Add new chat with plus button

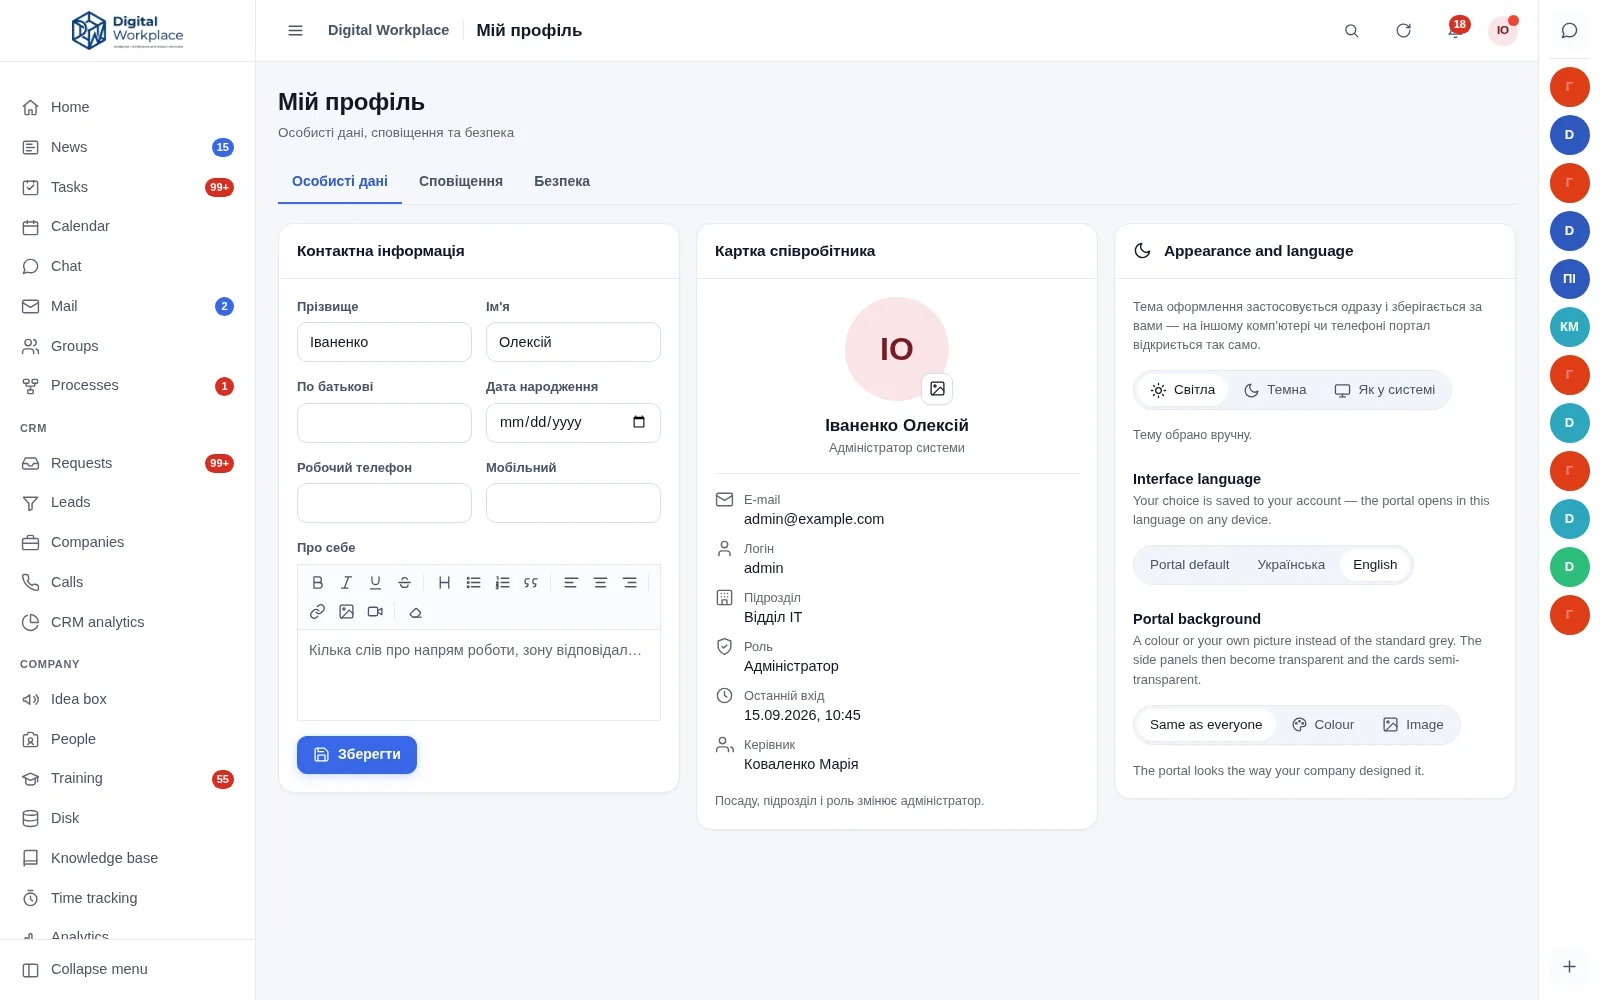coord(1569,967)
